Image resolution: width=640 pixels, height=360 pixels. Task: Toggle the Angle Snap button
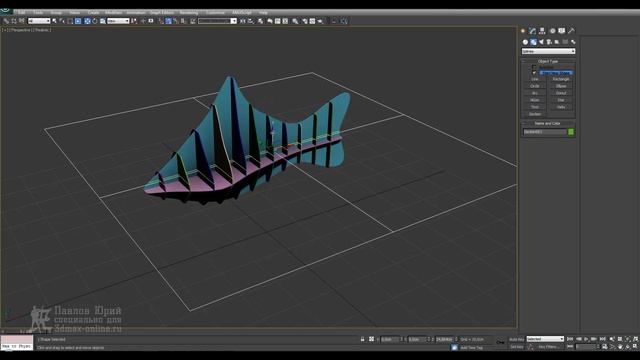(168, 21)
